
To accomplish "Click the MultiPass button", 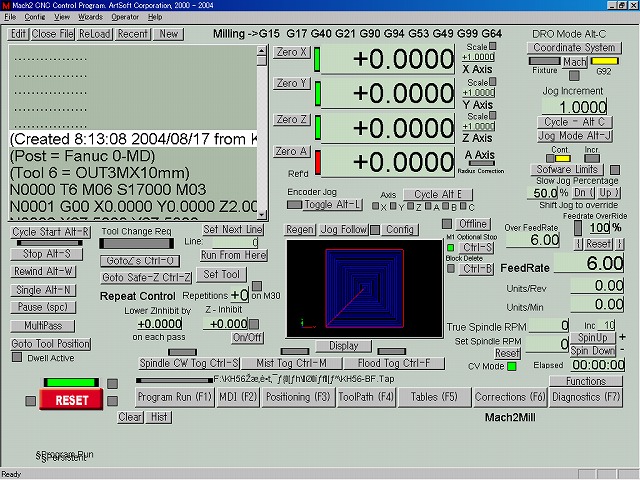I will click(43, 326).
